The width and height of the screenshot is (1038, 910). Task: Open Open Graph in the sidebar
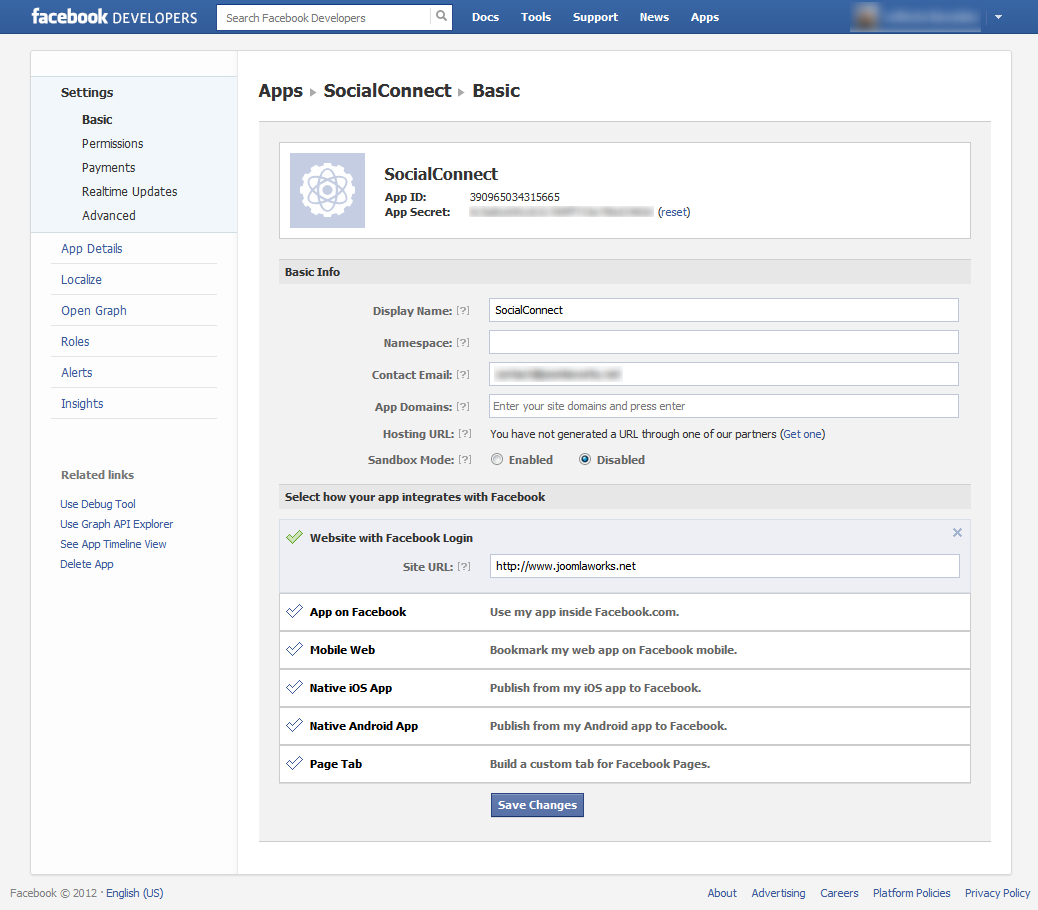coord(93,310)
